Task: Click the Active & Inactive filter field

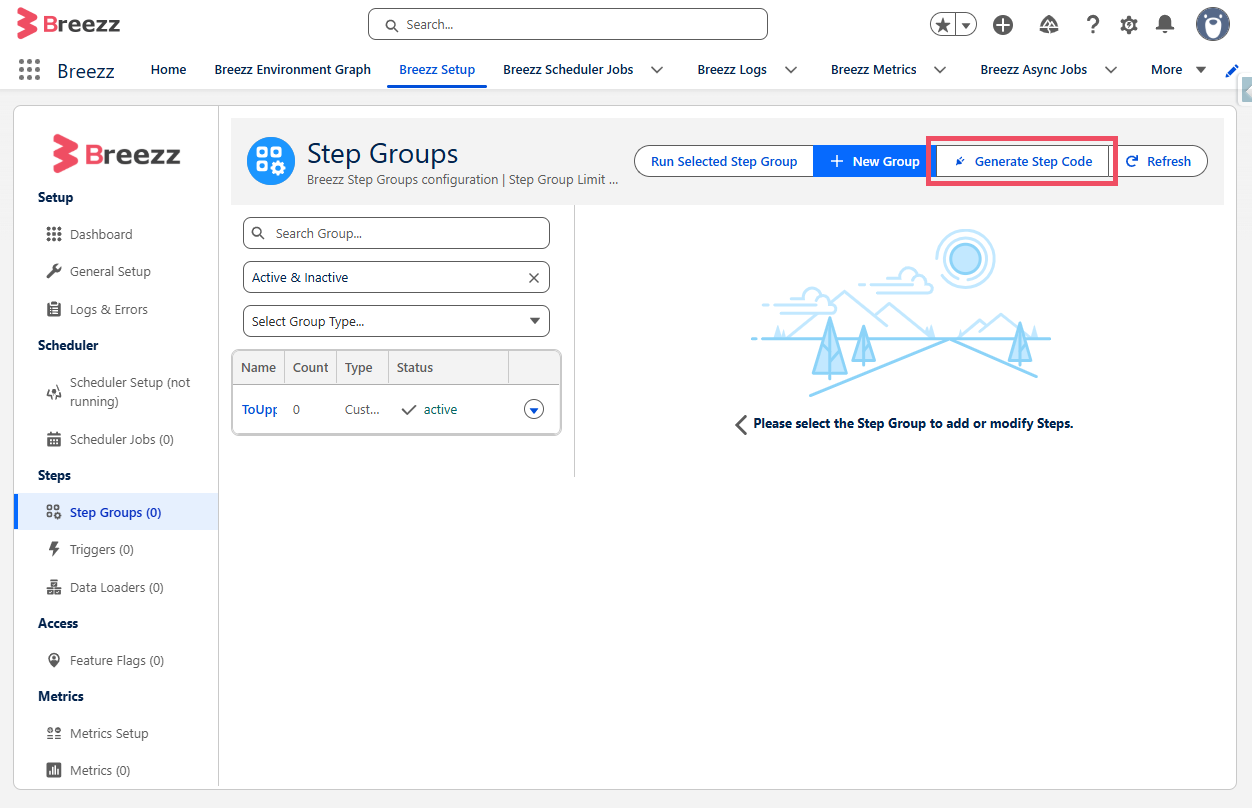Action: click(396, 277)
